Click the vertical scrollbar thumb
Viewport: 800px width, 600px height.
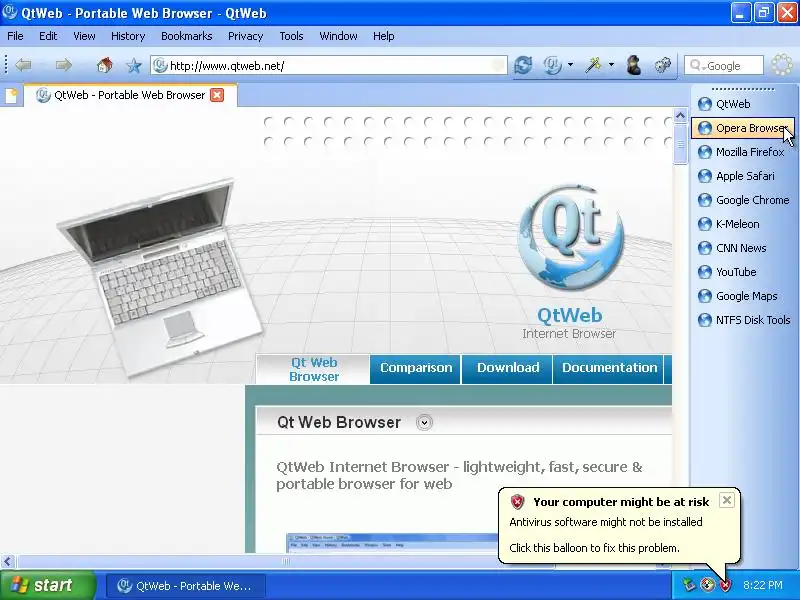pos(680,144)
